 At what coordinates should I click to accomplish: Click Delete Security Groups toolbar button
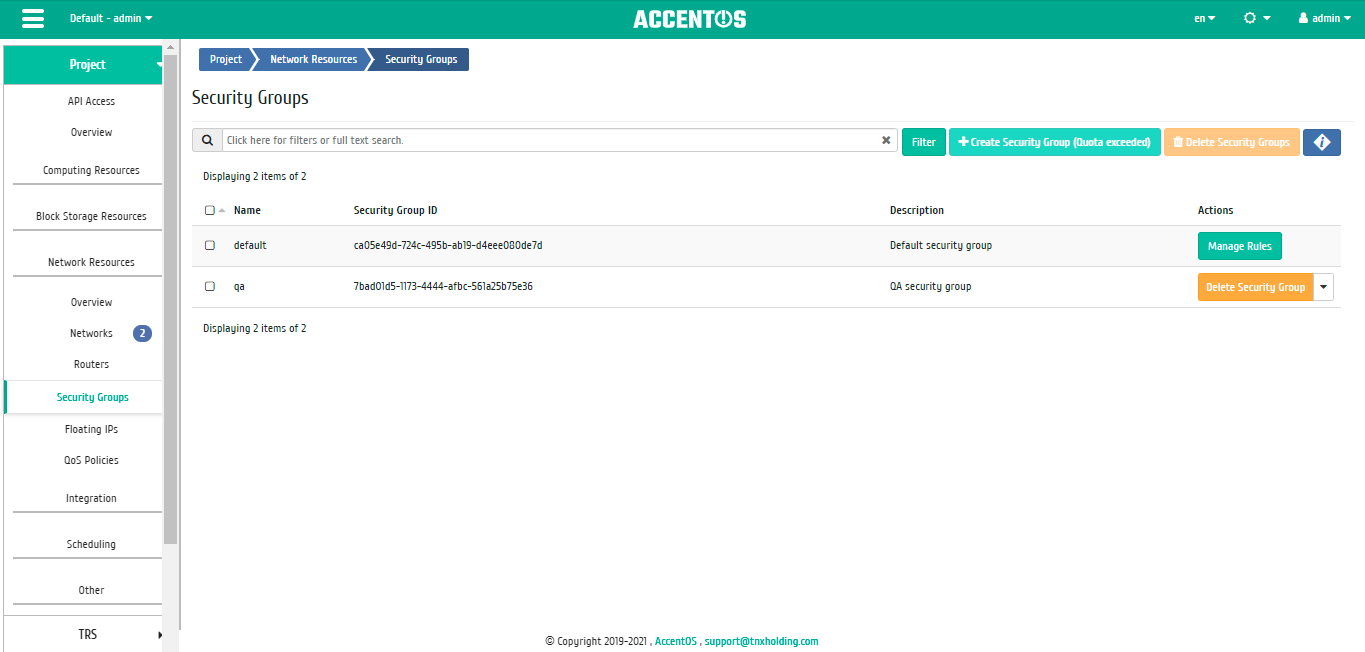tap(1231, 142)
